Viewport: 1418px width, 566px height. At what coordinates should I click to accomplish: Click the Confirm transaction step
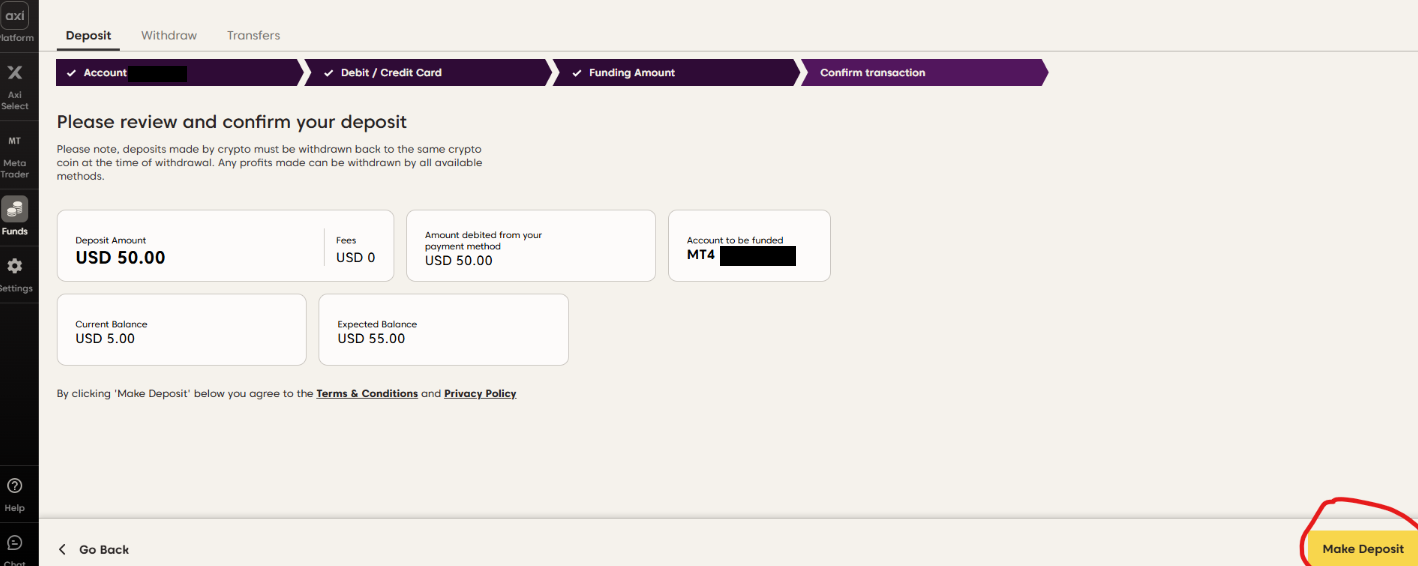coord(923,73)
